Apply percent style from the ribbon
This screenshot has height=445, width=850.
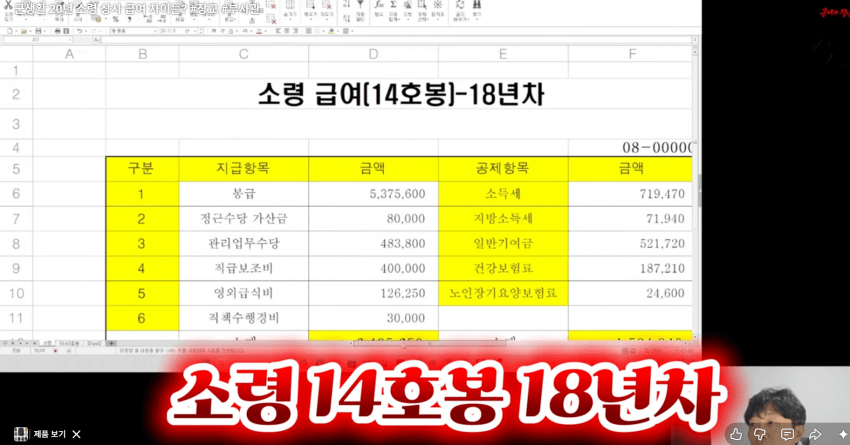(115, 19)
